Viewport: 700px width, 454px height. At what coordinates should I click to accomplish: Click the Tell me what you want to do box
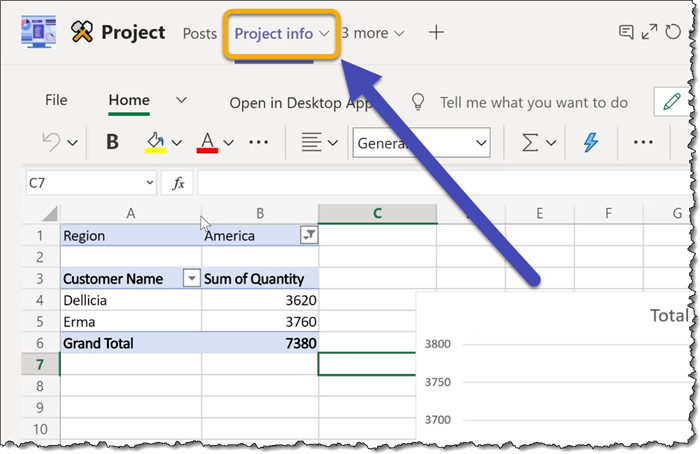533,102
